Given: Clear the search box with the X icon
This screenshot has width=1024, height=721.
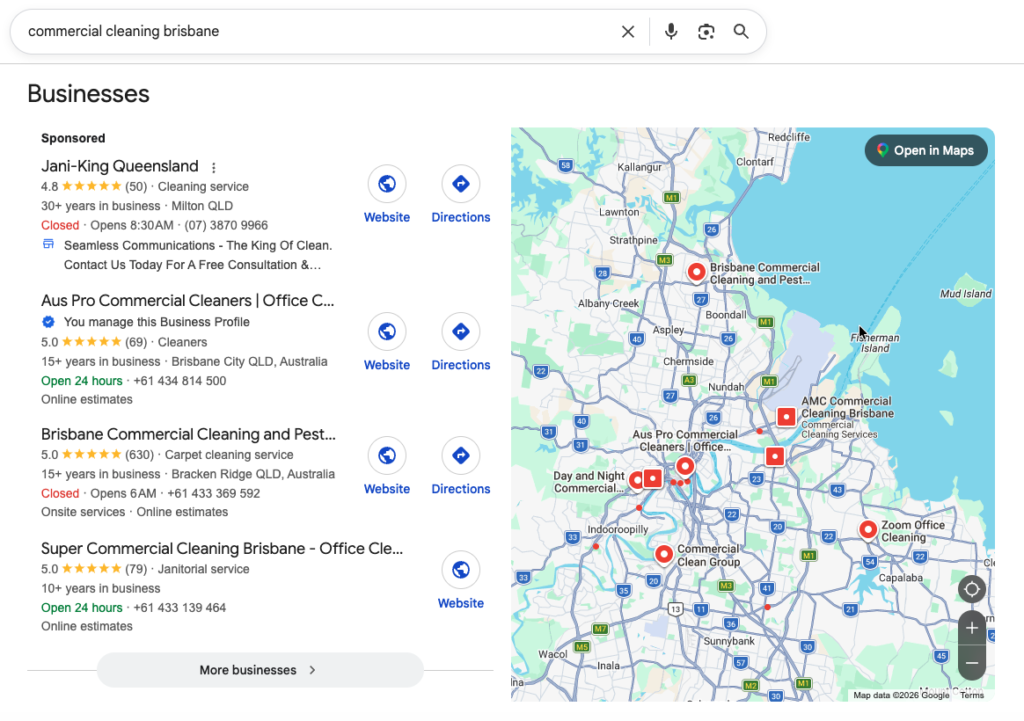Looking at the screenshot, I should [x=628, y=31].
